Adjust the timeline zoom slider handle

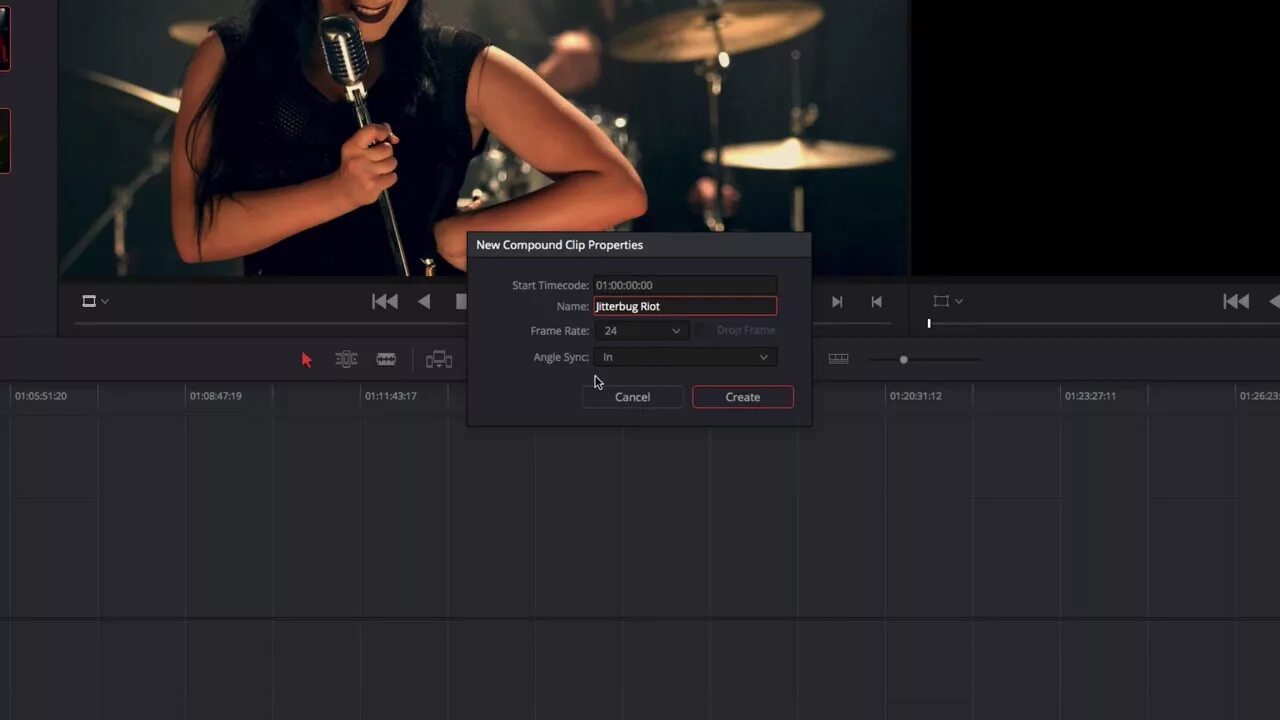click(x=904, y=359)
